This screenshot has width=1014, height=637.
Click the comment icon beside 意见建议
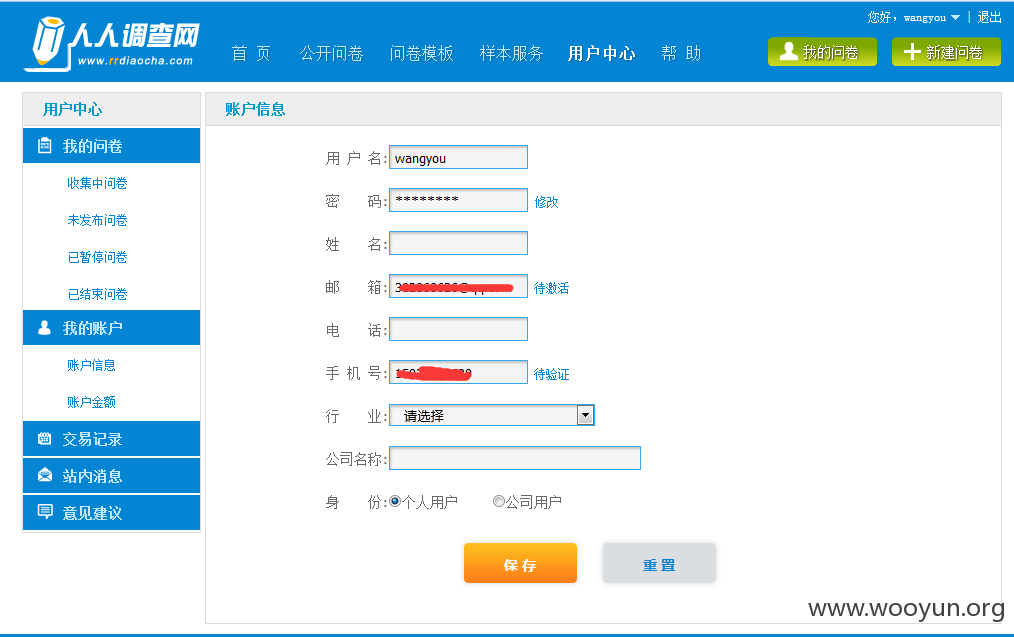point(45,512)
